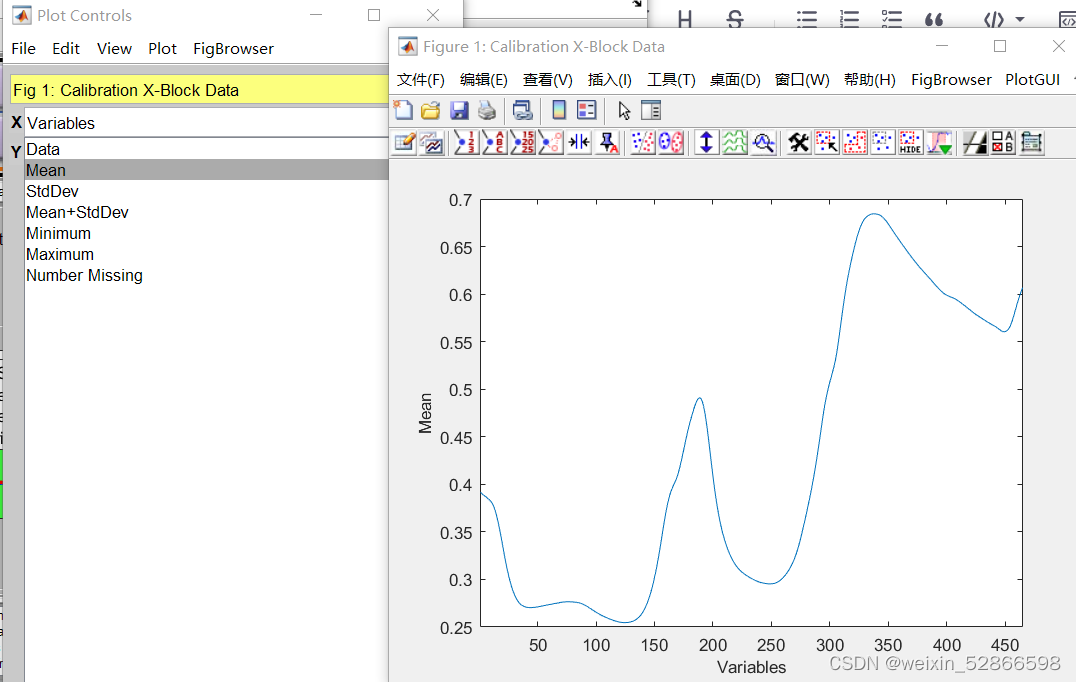Open plot settings with the wrench icon
The width and height of the screenshot is (1076, 682).
[797, 142]
